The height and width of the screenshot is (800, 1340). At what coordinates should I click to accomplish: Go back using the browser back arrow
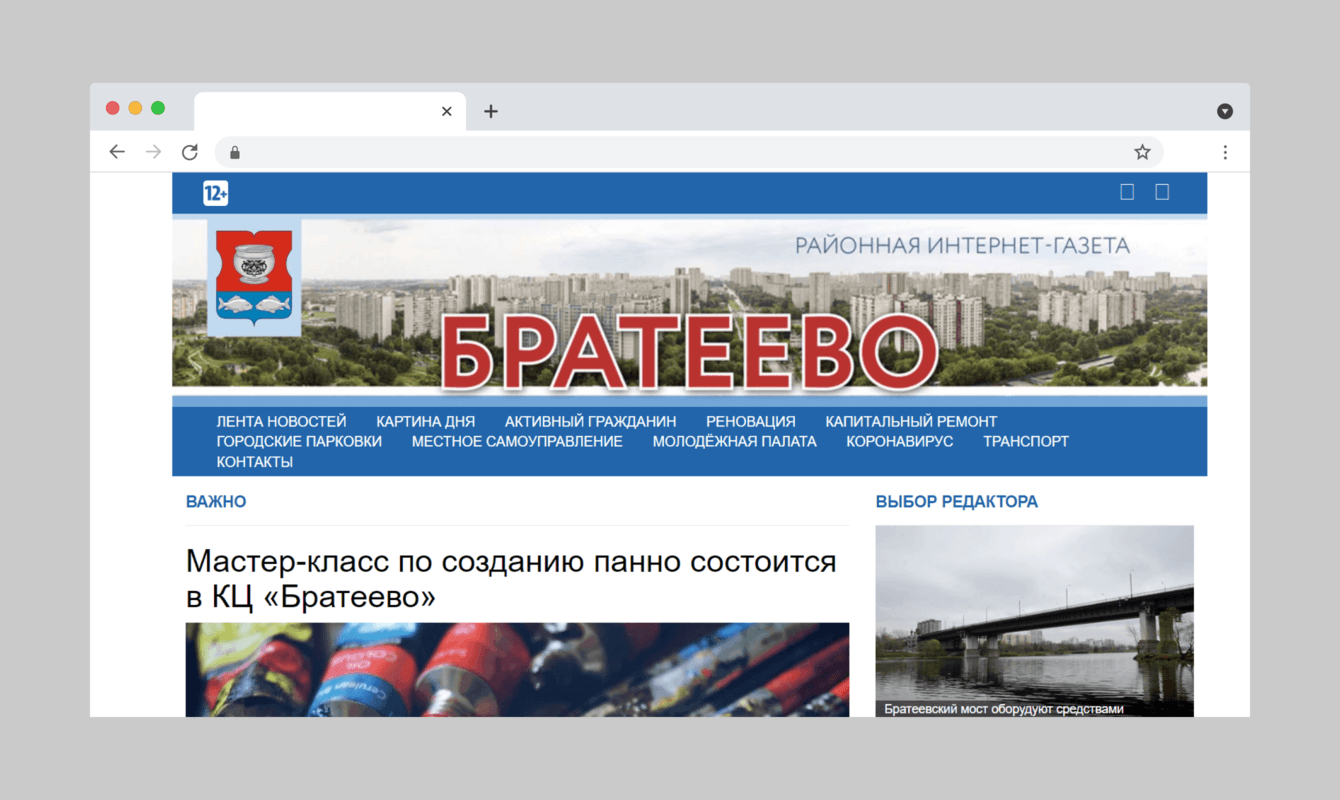[x=117, y=151]
